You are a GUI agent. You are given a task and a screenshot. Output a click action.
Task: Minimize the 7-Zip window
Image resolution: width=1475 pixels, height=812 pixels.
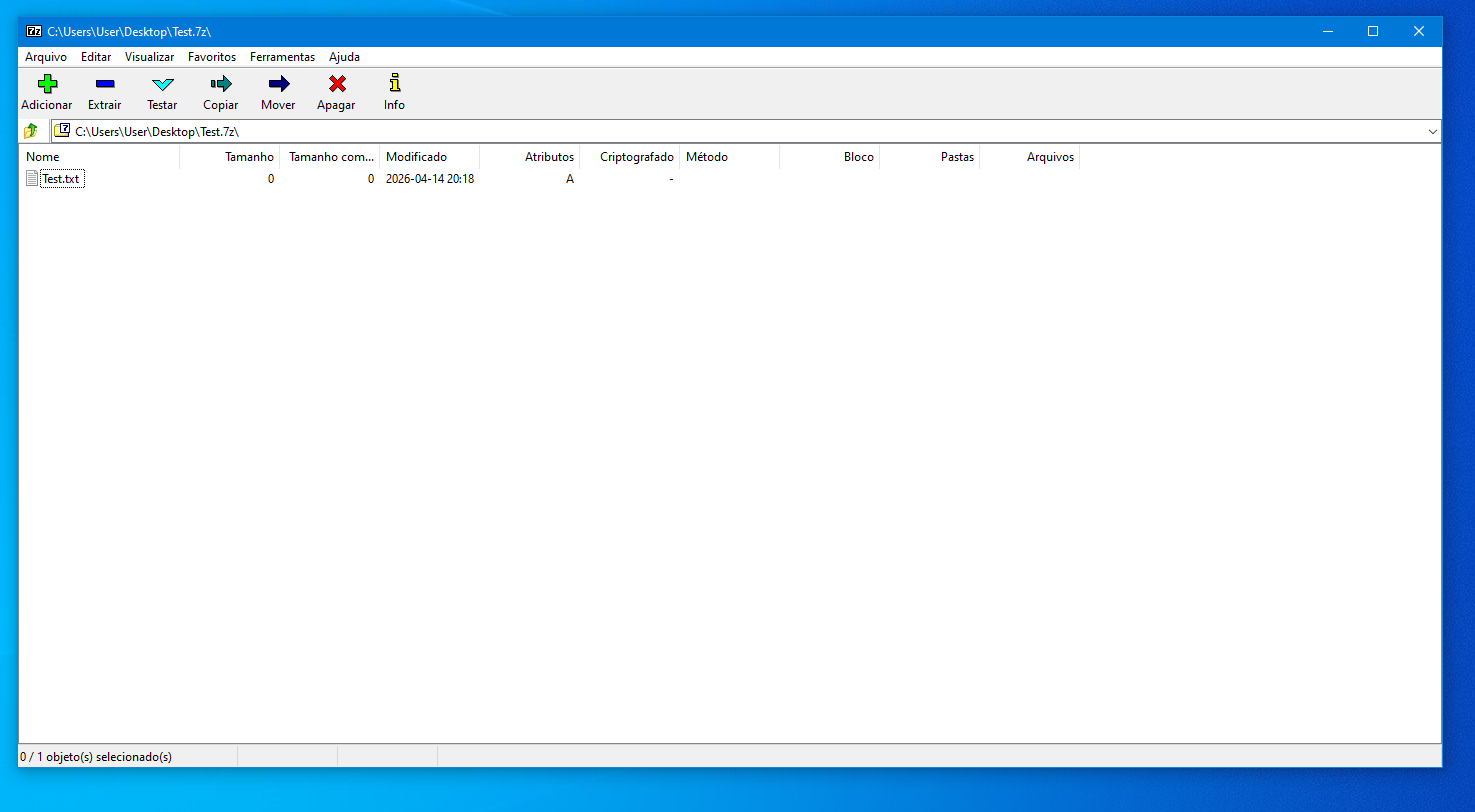point(1327,31)
